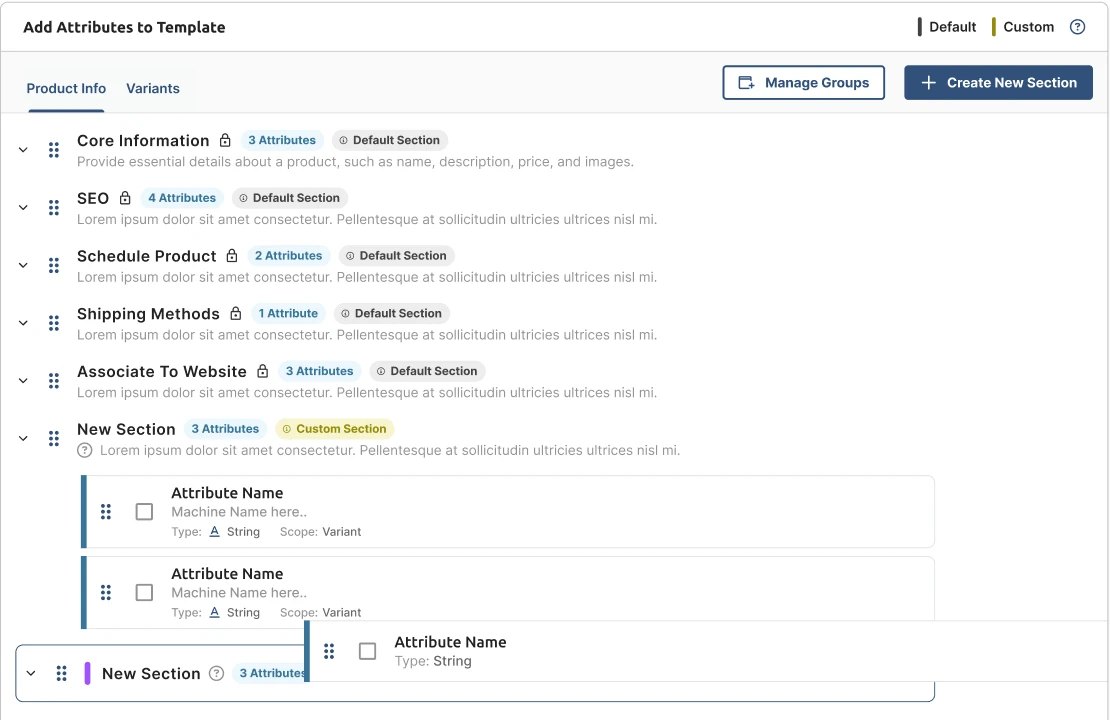This screenshot has width=1110, height=720.
Task: Grab the drag handle for Schedule Product section
Action: coord(54,265)
